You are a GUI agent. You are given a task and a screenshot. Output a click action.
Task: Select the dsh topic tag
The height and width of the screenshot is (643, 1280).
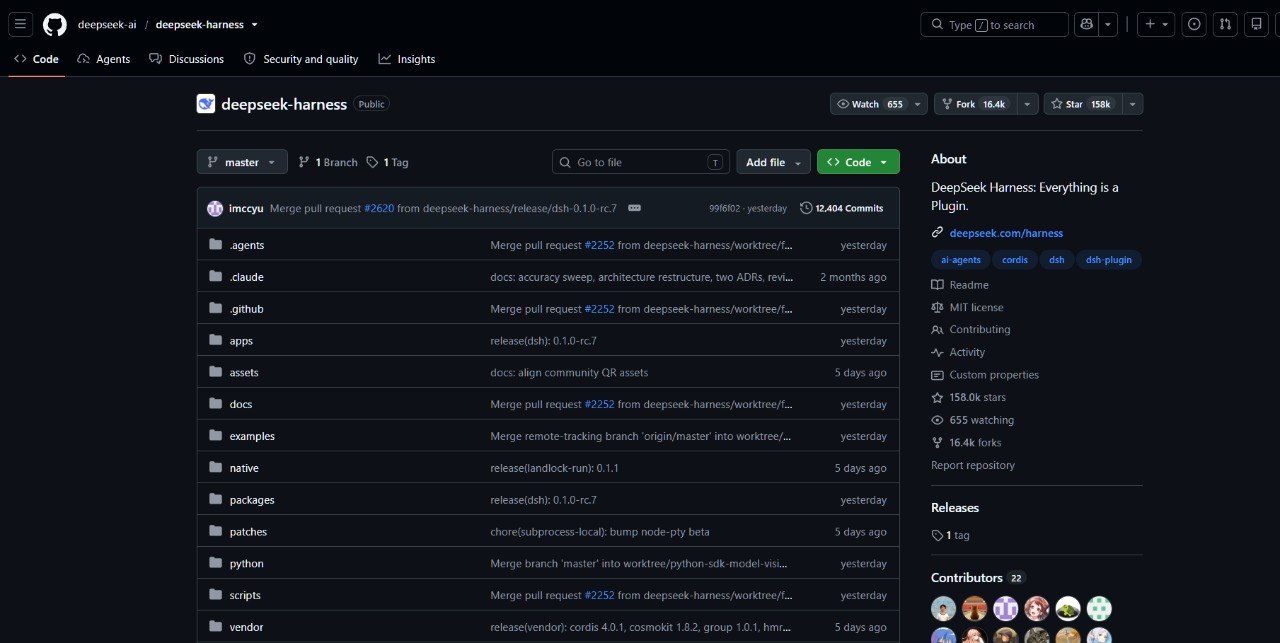(x=1056, y=260)
